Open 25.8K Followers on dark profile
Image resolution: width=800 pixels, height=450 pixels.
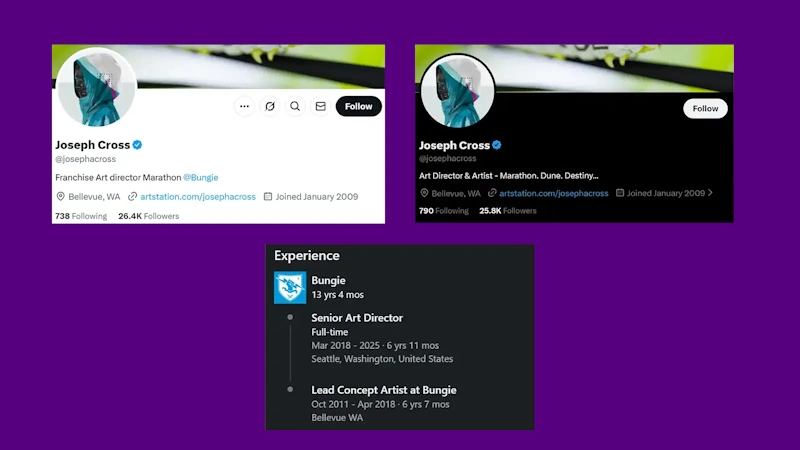508,211
